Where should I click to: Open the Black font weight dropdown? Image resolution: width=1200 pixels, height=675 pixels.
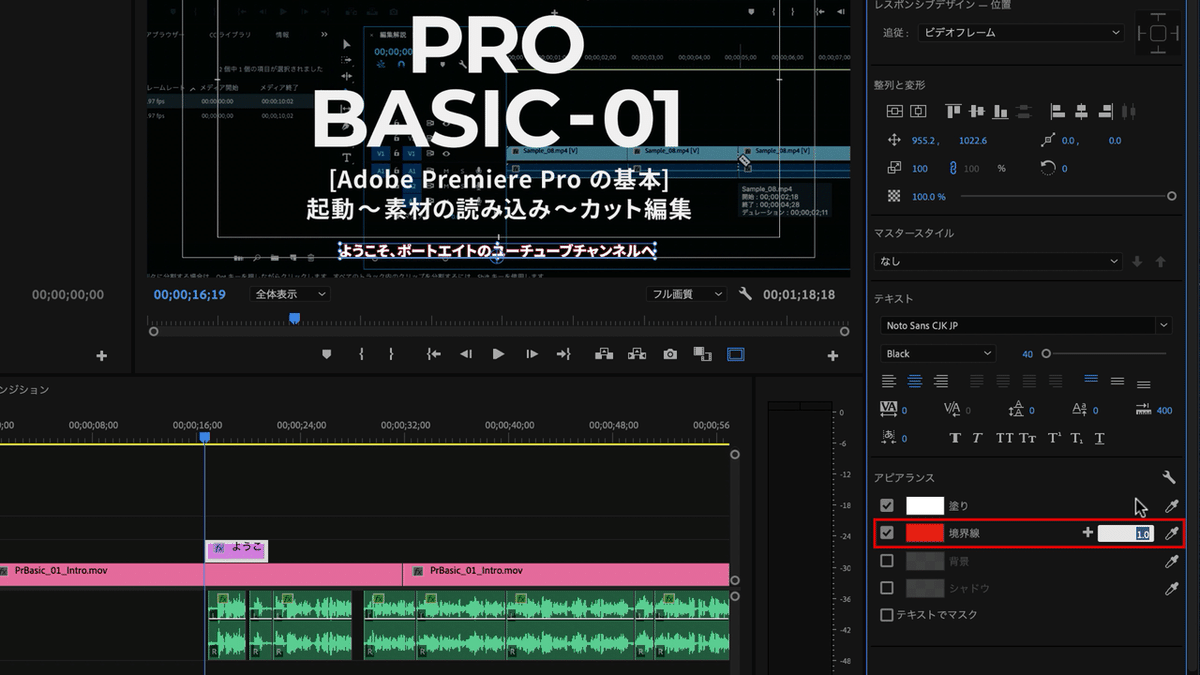[939, 353]
